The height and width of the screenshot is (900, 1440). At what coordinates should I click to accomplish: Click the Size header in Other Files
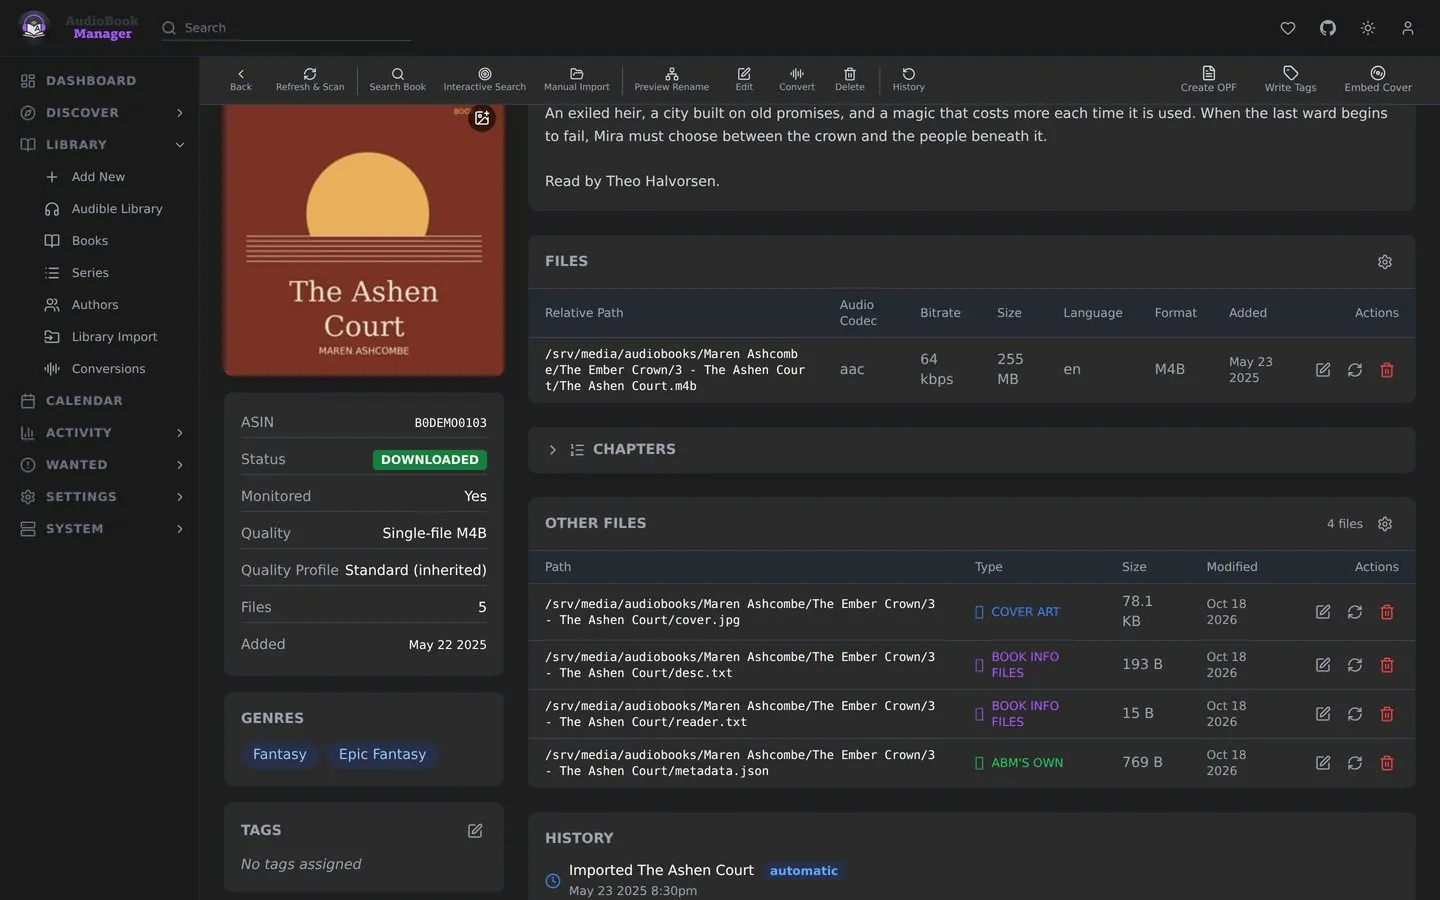pyautogui.click(x=1134, y=567)
